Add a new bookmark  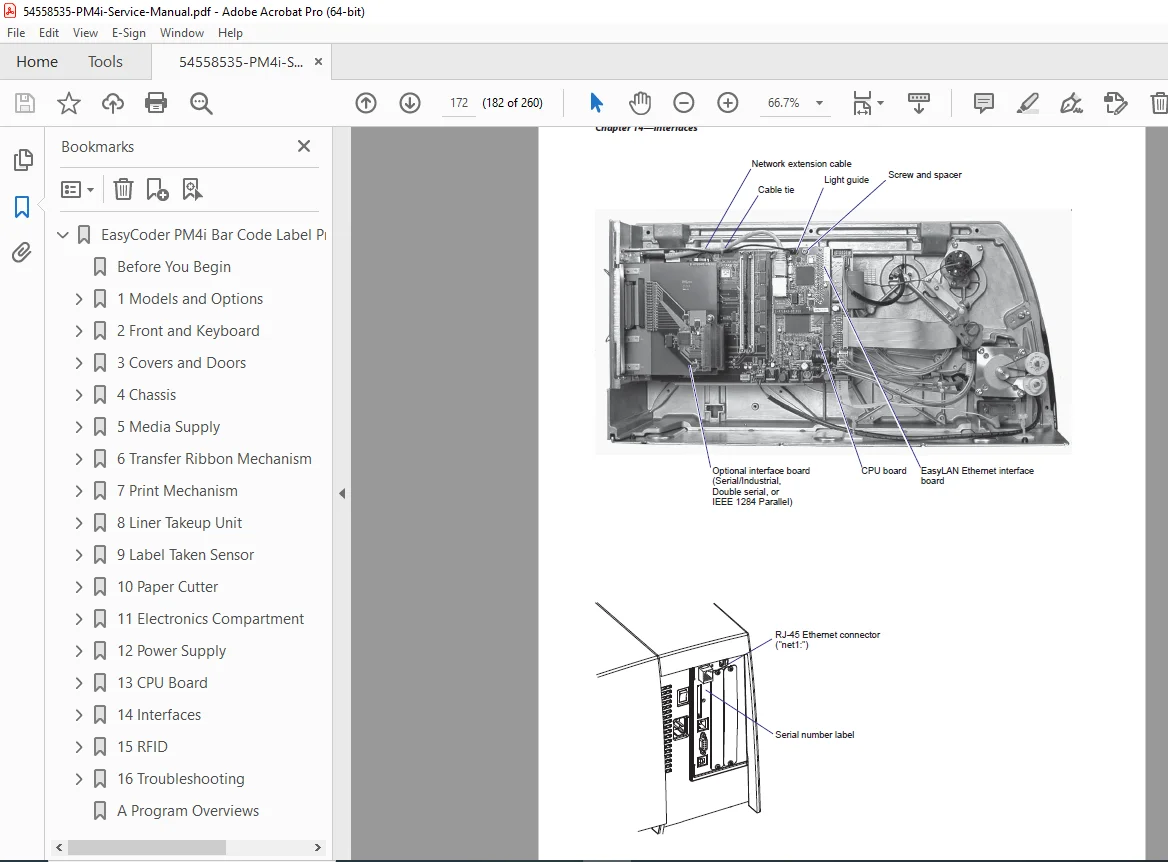[x=157, y=189]
